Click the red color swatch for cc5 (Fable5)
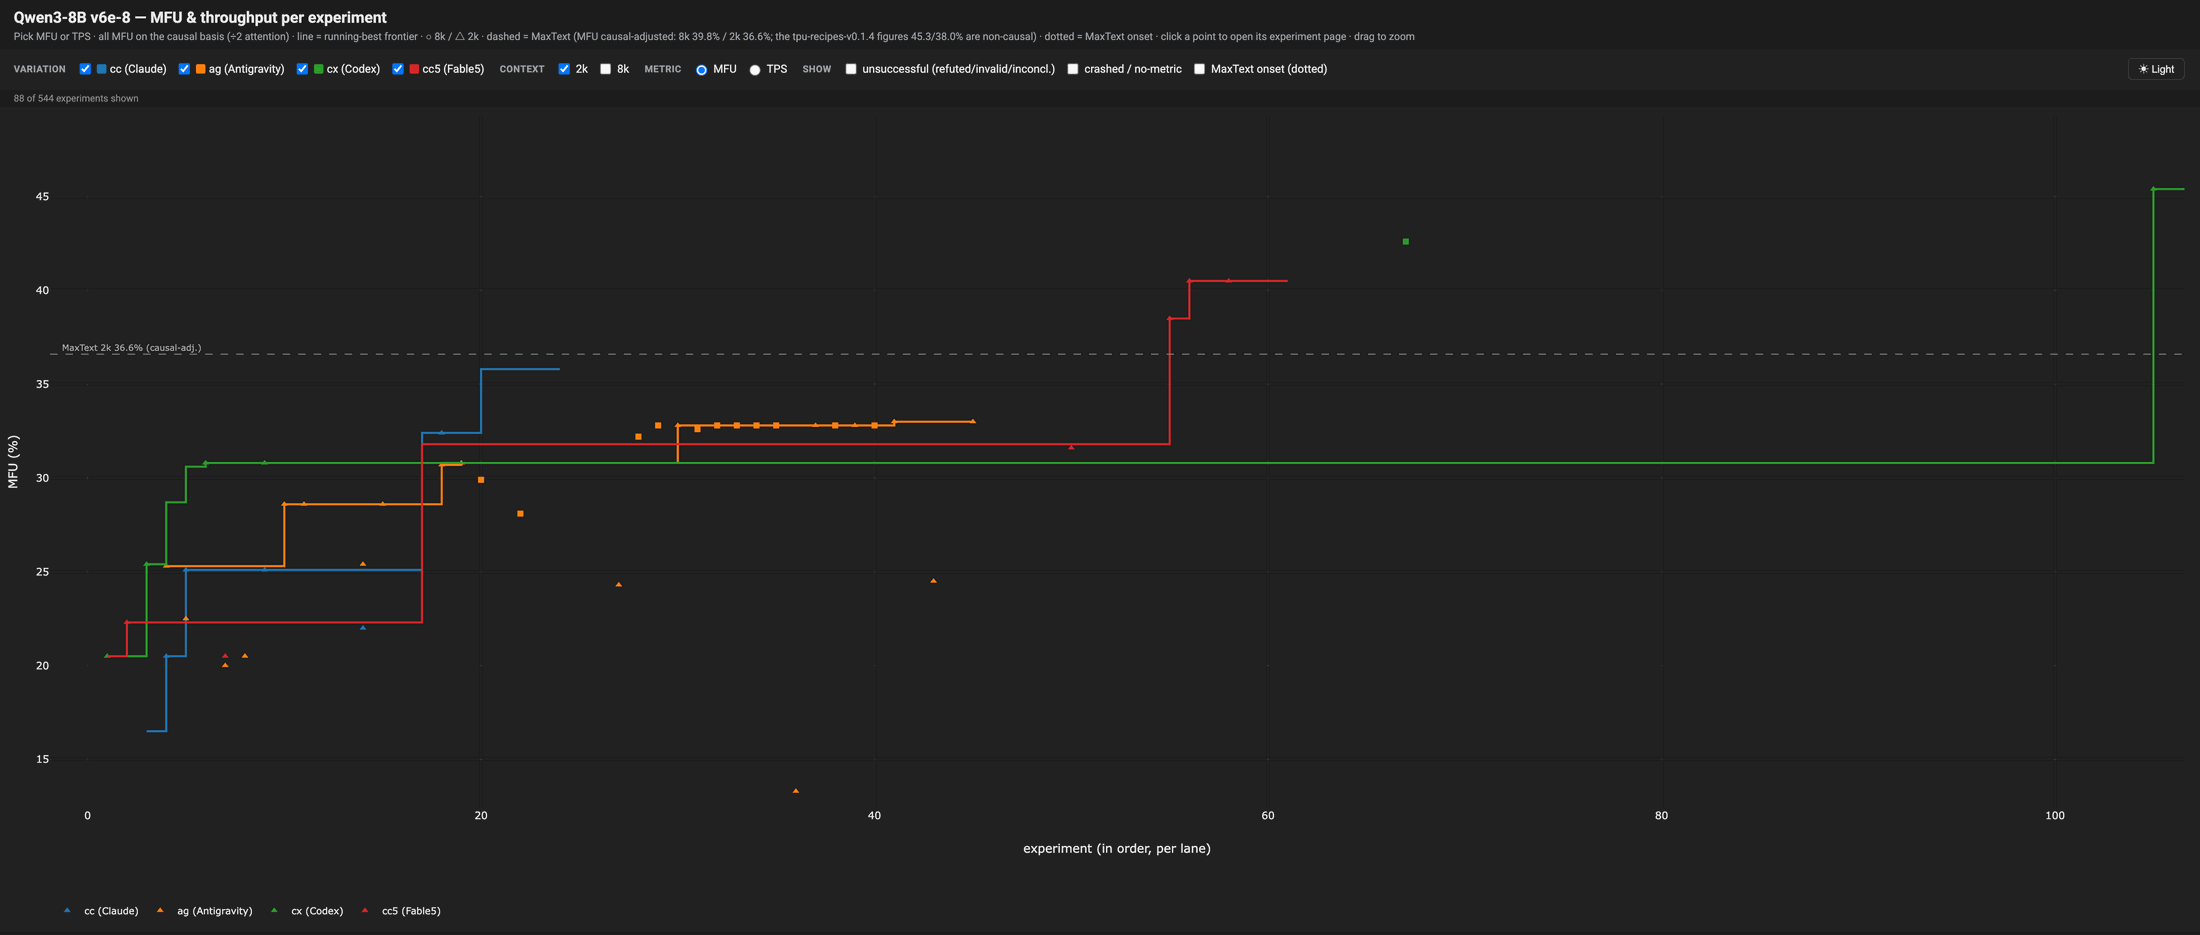2200x935 pixels. pos(414,69)
